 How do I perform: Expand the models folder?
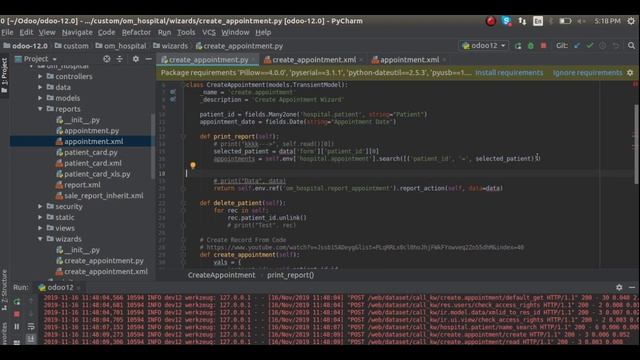coord(40,98)
